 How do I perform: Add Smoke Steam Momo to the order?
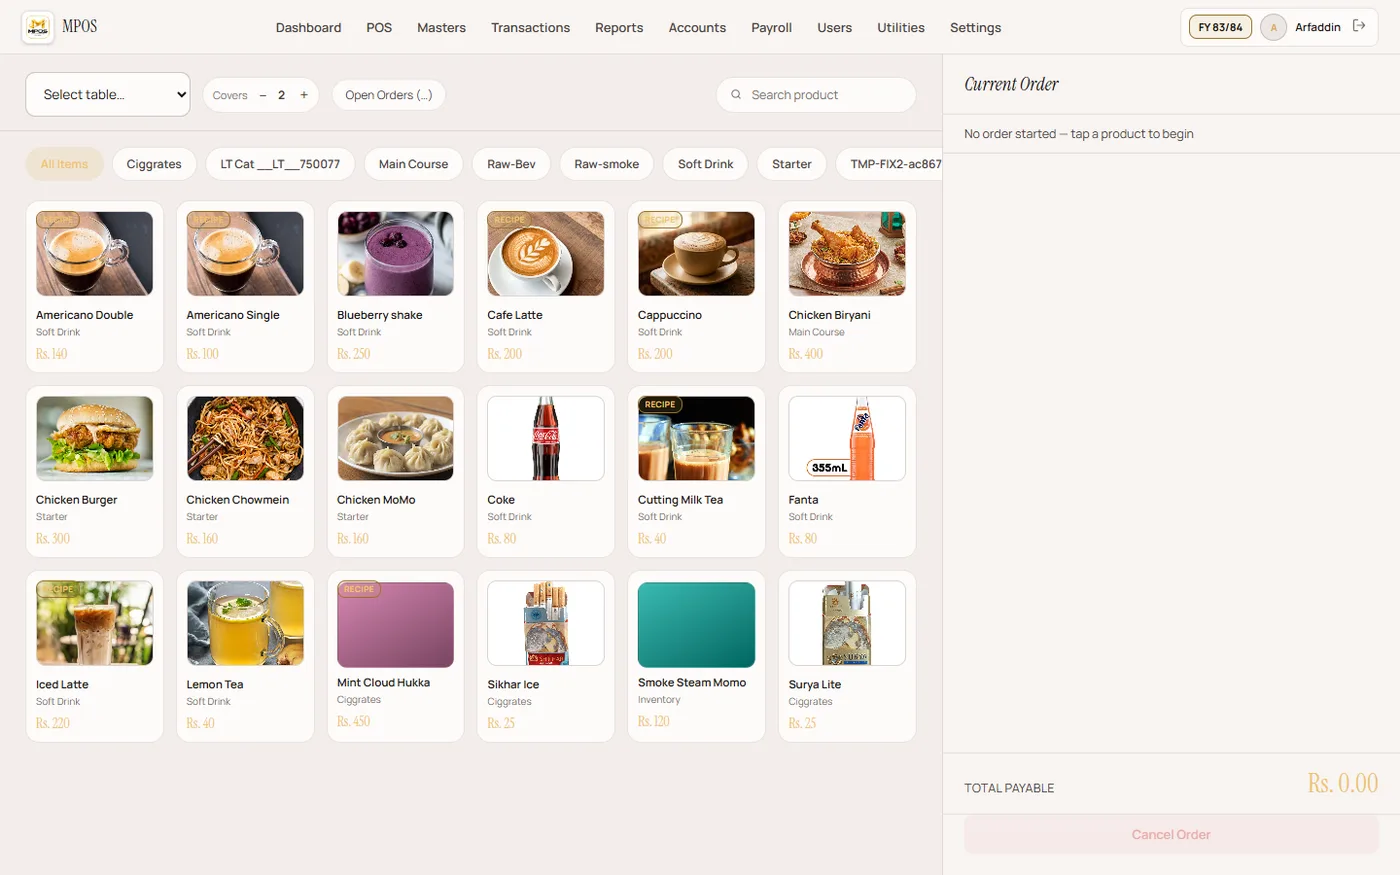coord(697,657)
